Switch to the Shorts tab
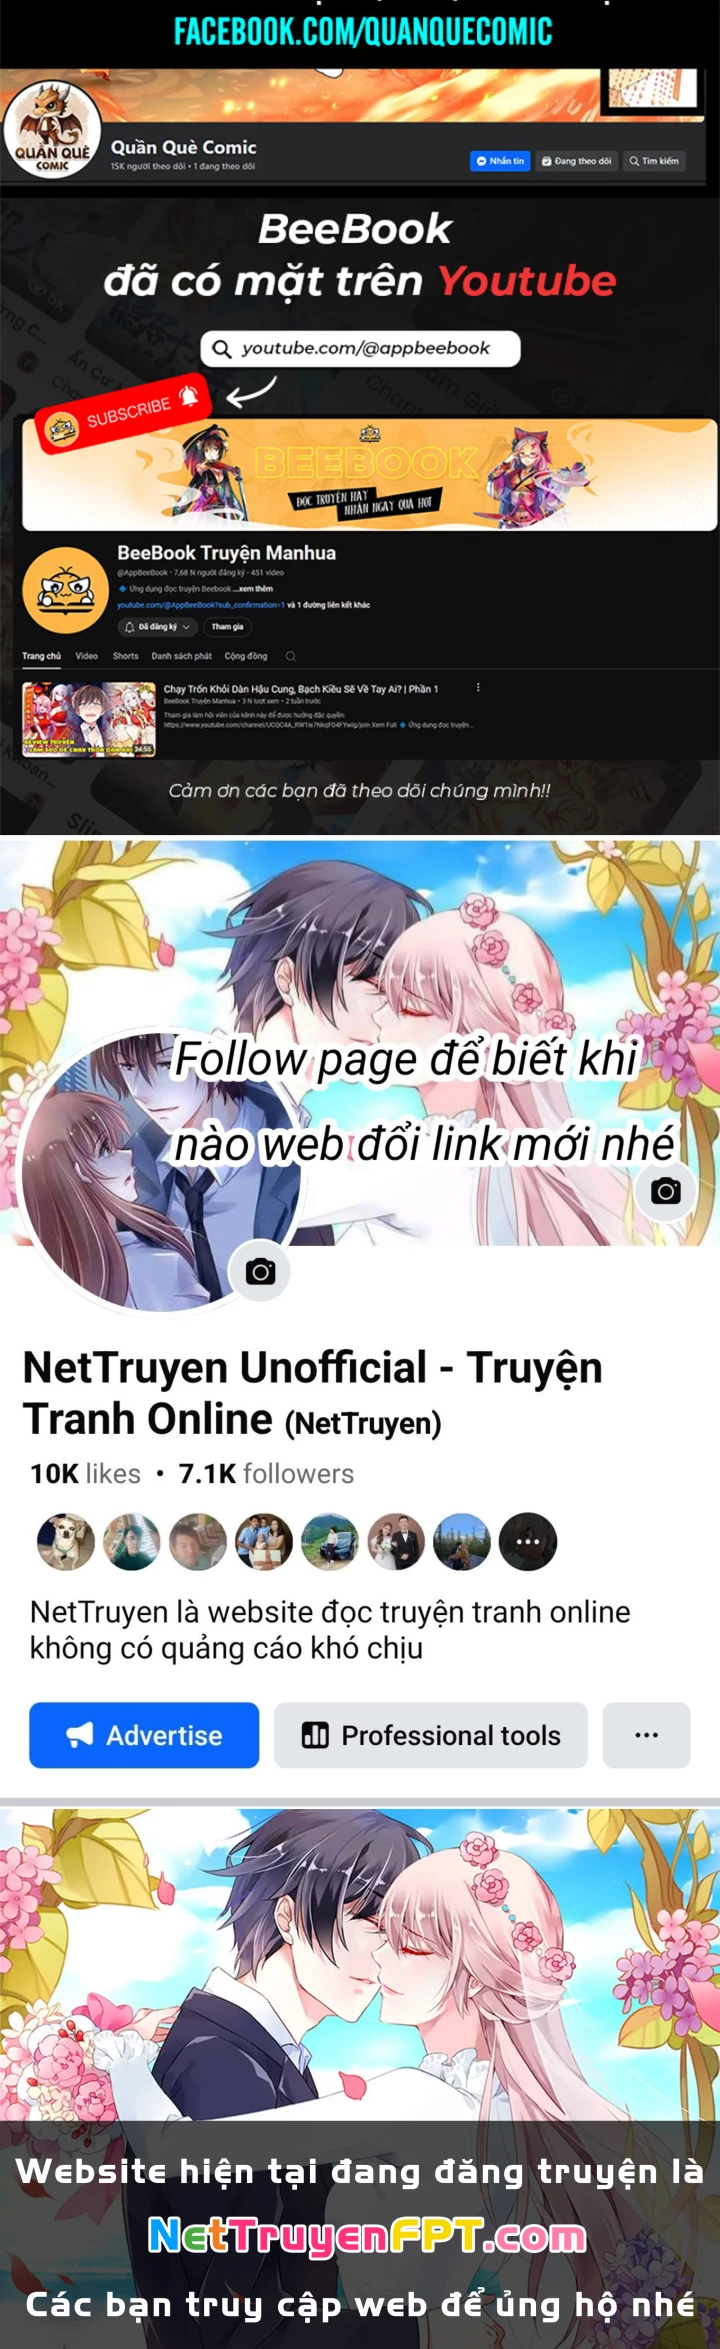Screen dimensions: 720x2349 [125, 656]
